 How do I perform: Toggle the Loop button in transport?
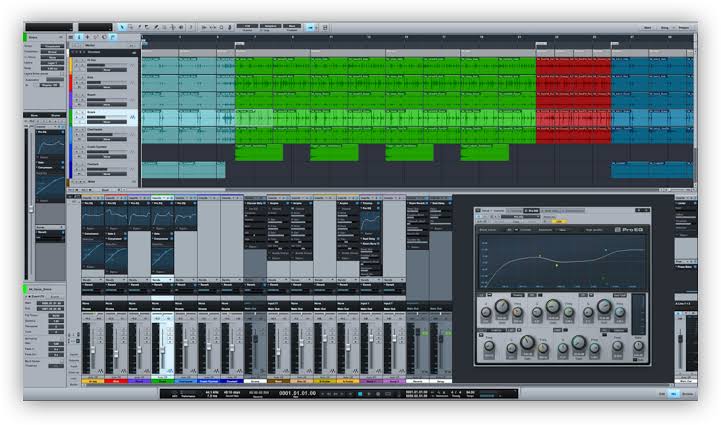click(388, 394)
